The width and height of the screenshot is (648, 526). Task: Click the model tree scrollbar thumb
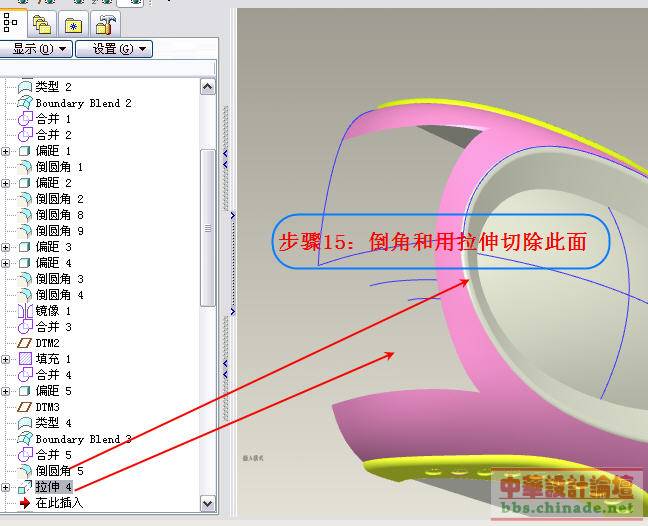pyautogui.click(x=207, y=228)
